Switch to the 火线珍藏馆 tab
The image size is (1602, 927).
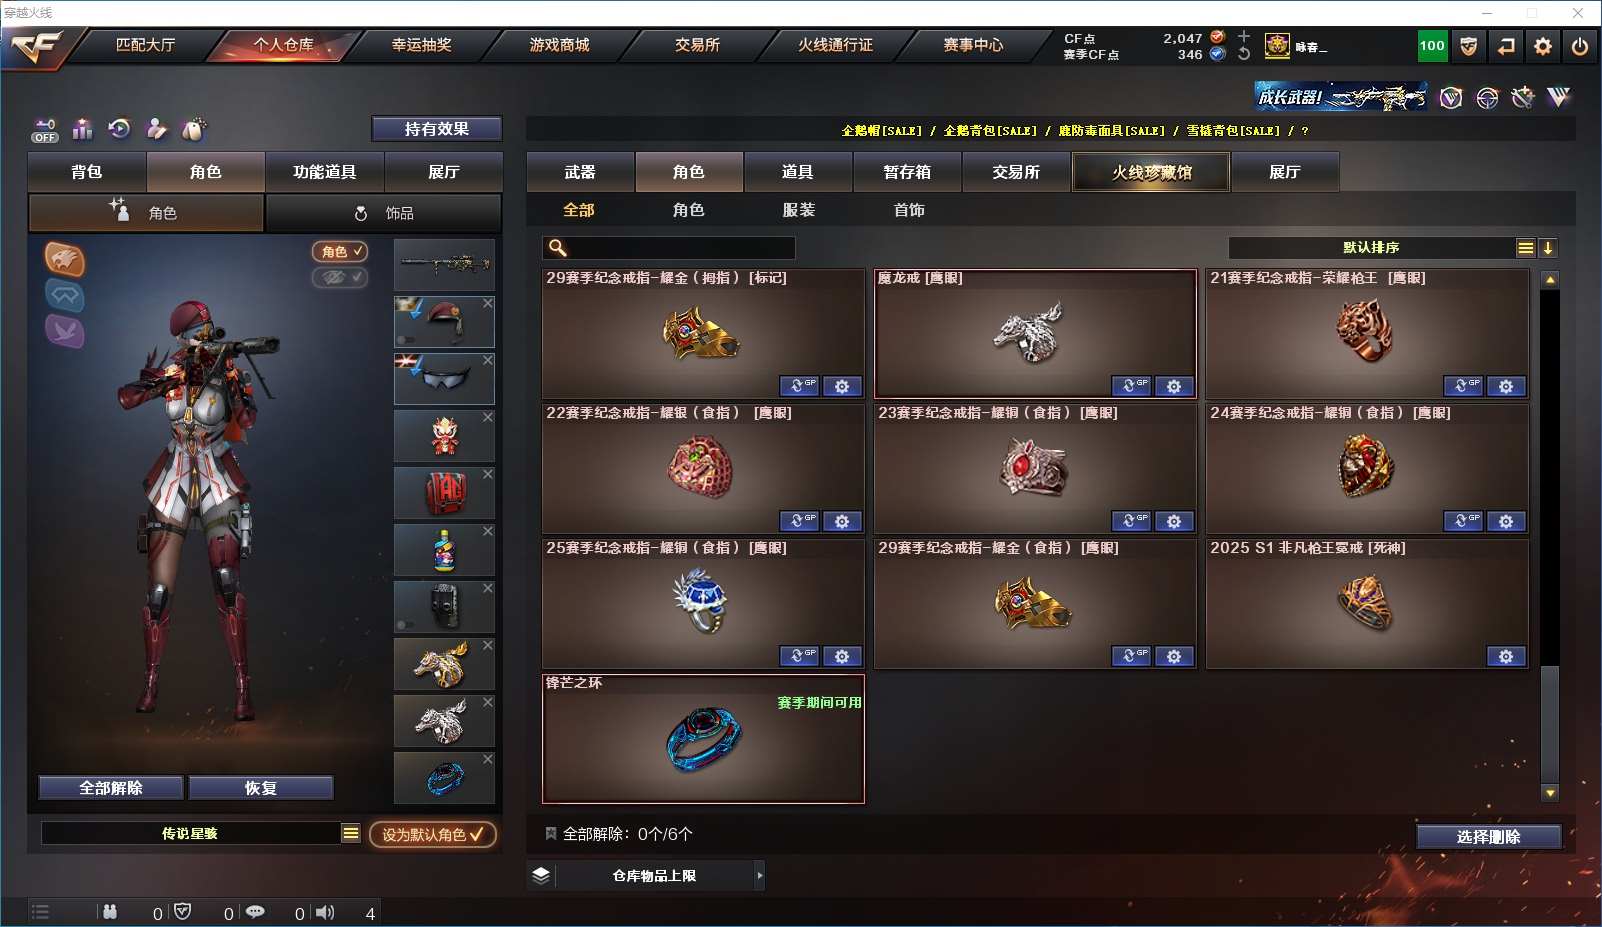(1151, 172)
